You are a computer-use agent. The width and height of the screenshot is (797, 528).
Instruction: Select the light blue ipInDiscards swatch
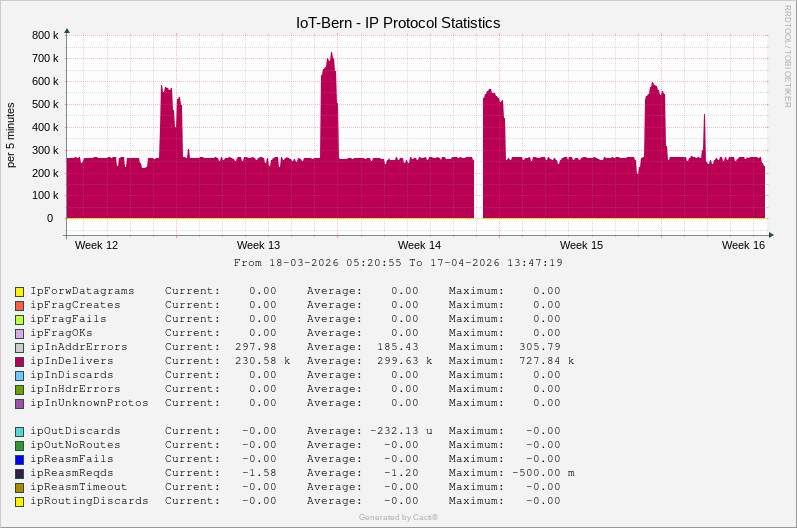[19, 376]
